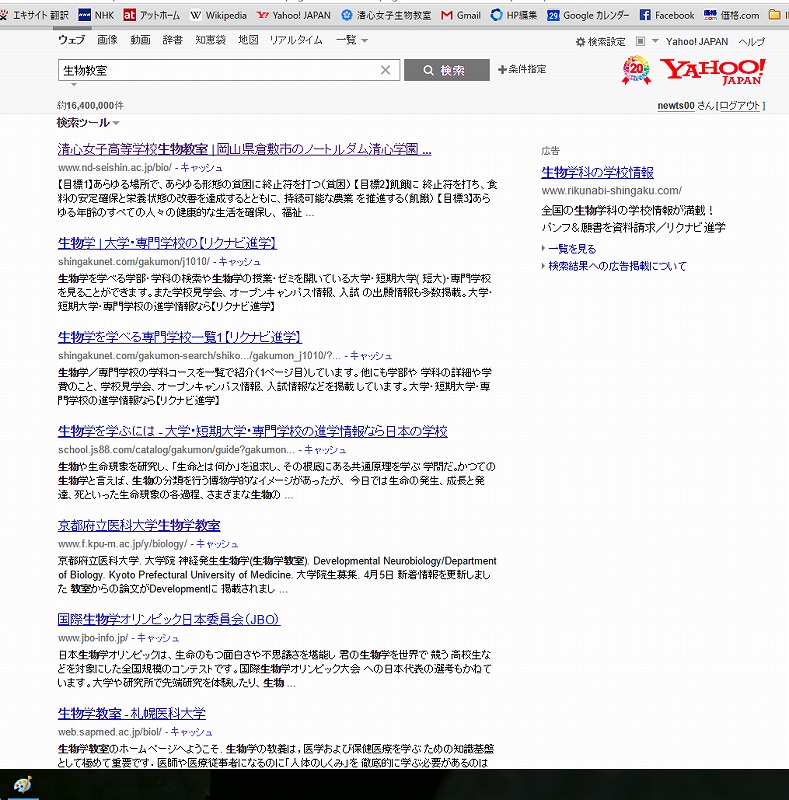Viewport: 789px width, 800px height.
Task: Open cache for gakumon-search result
Action: pyautogui.click(x=371, y=356)
